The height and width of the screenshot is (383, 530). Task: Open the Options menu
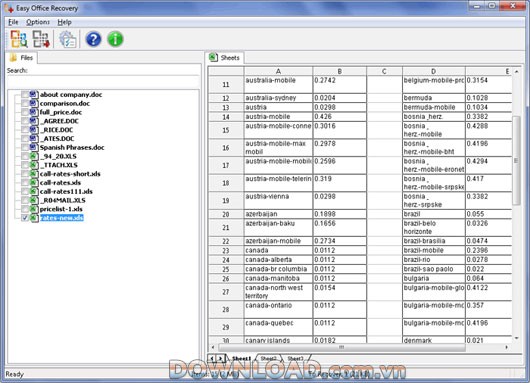38,22
